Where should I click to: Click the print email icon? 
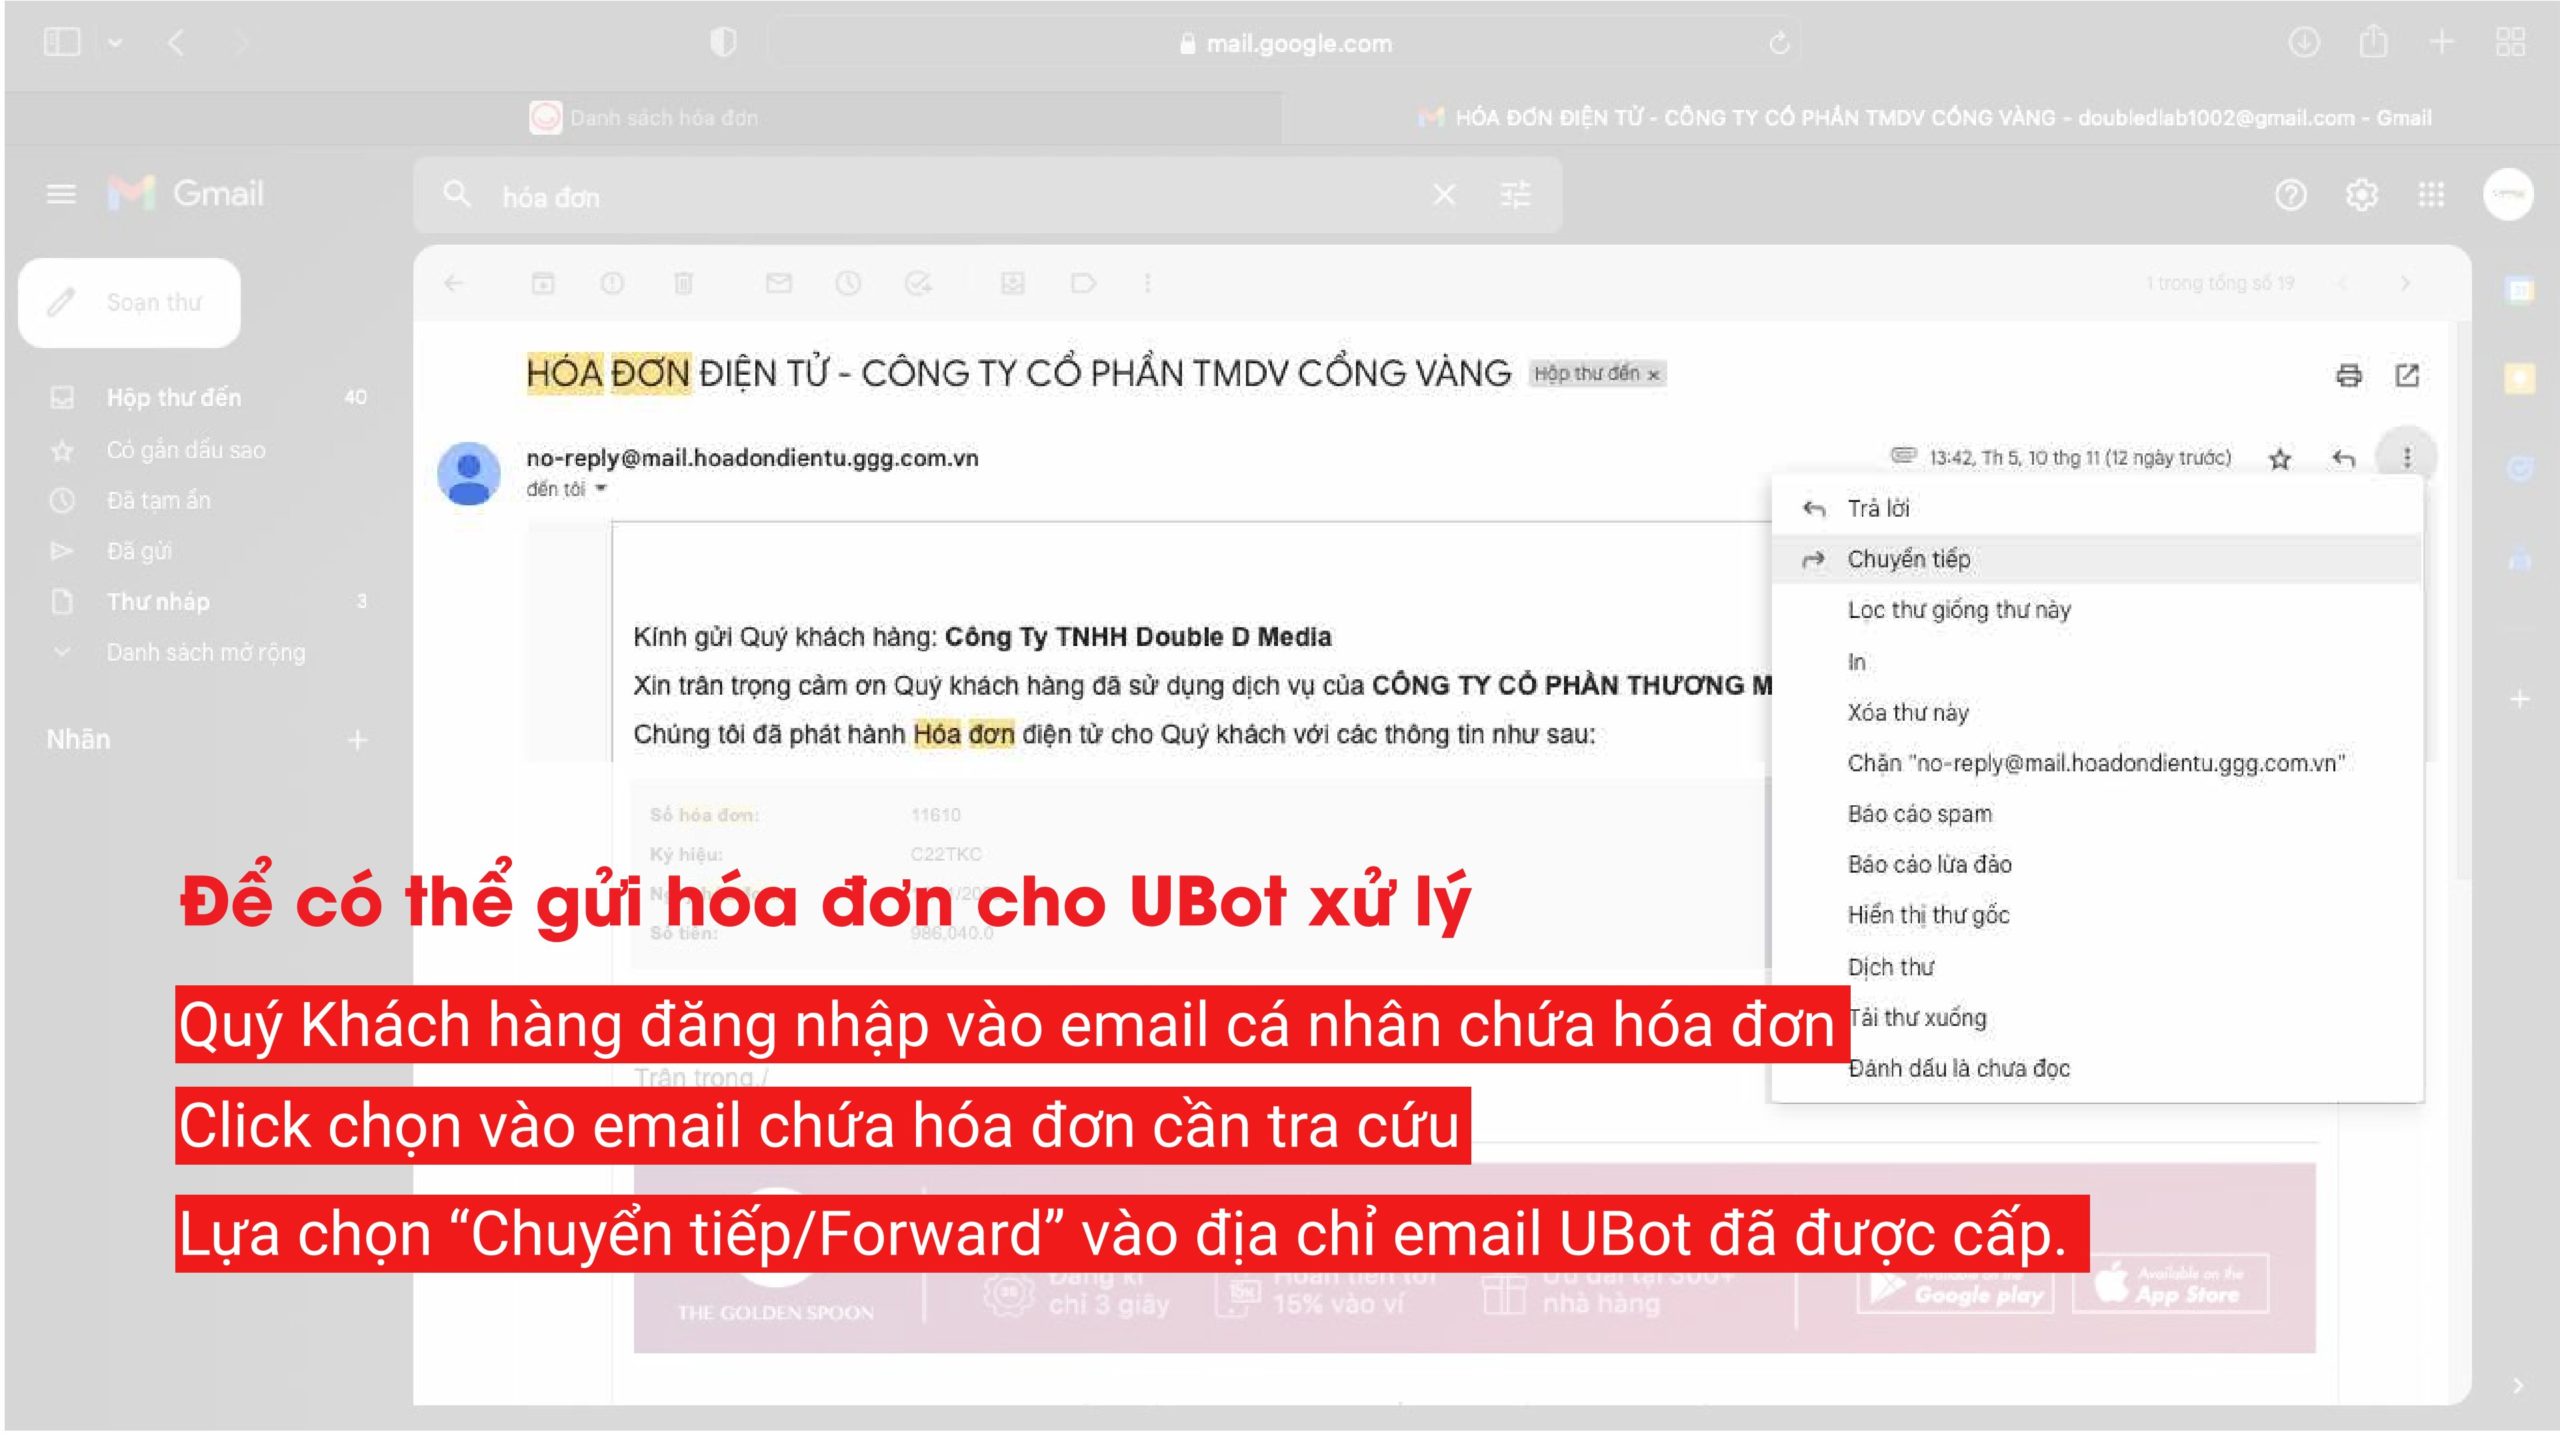2348,375
